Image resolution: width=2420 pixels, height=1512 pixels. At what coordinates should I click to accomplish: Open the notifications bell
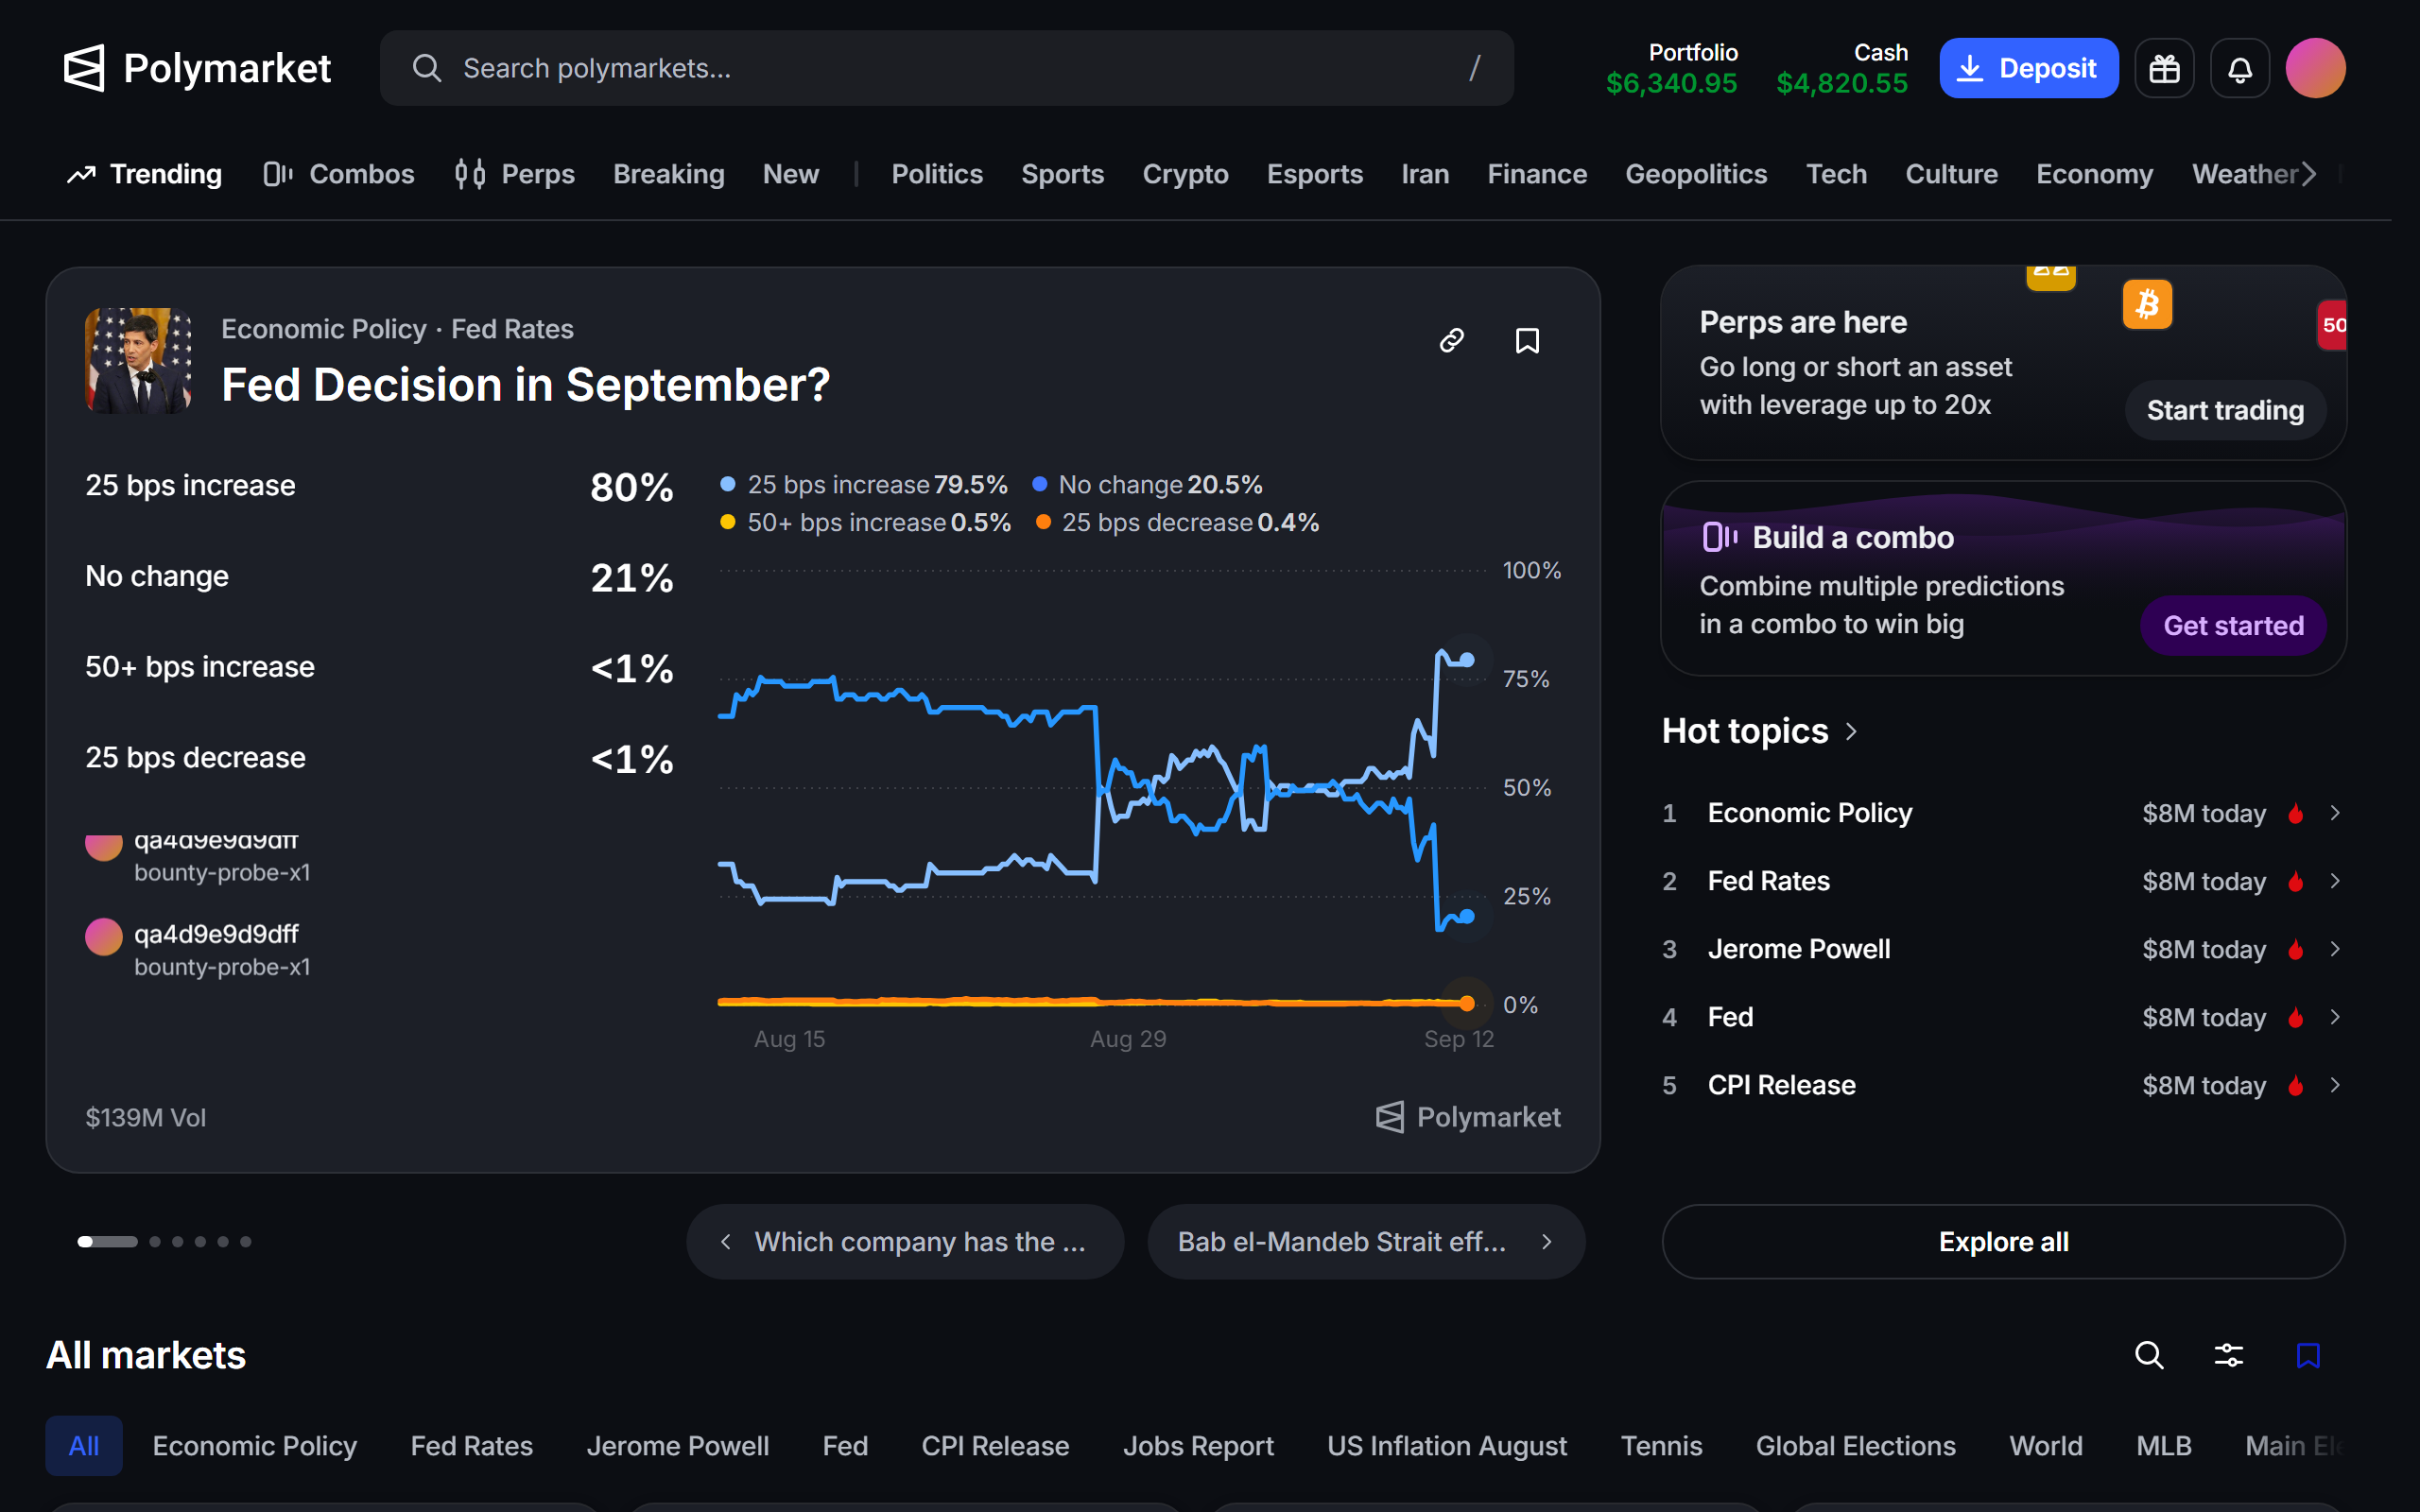[2240, 68]
